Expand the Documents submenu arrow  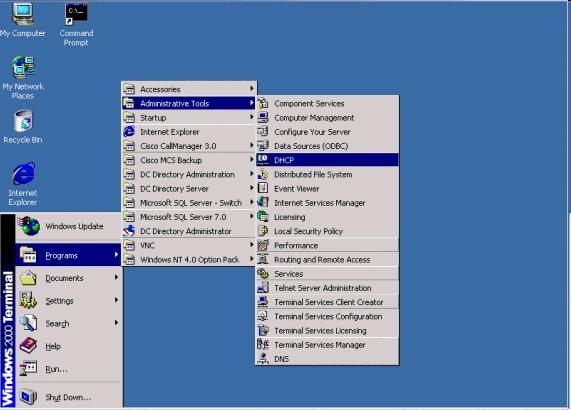[116, 277]
